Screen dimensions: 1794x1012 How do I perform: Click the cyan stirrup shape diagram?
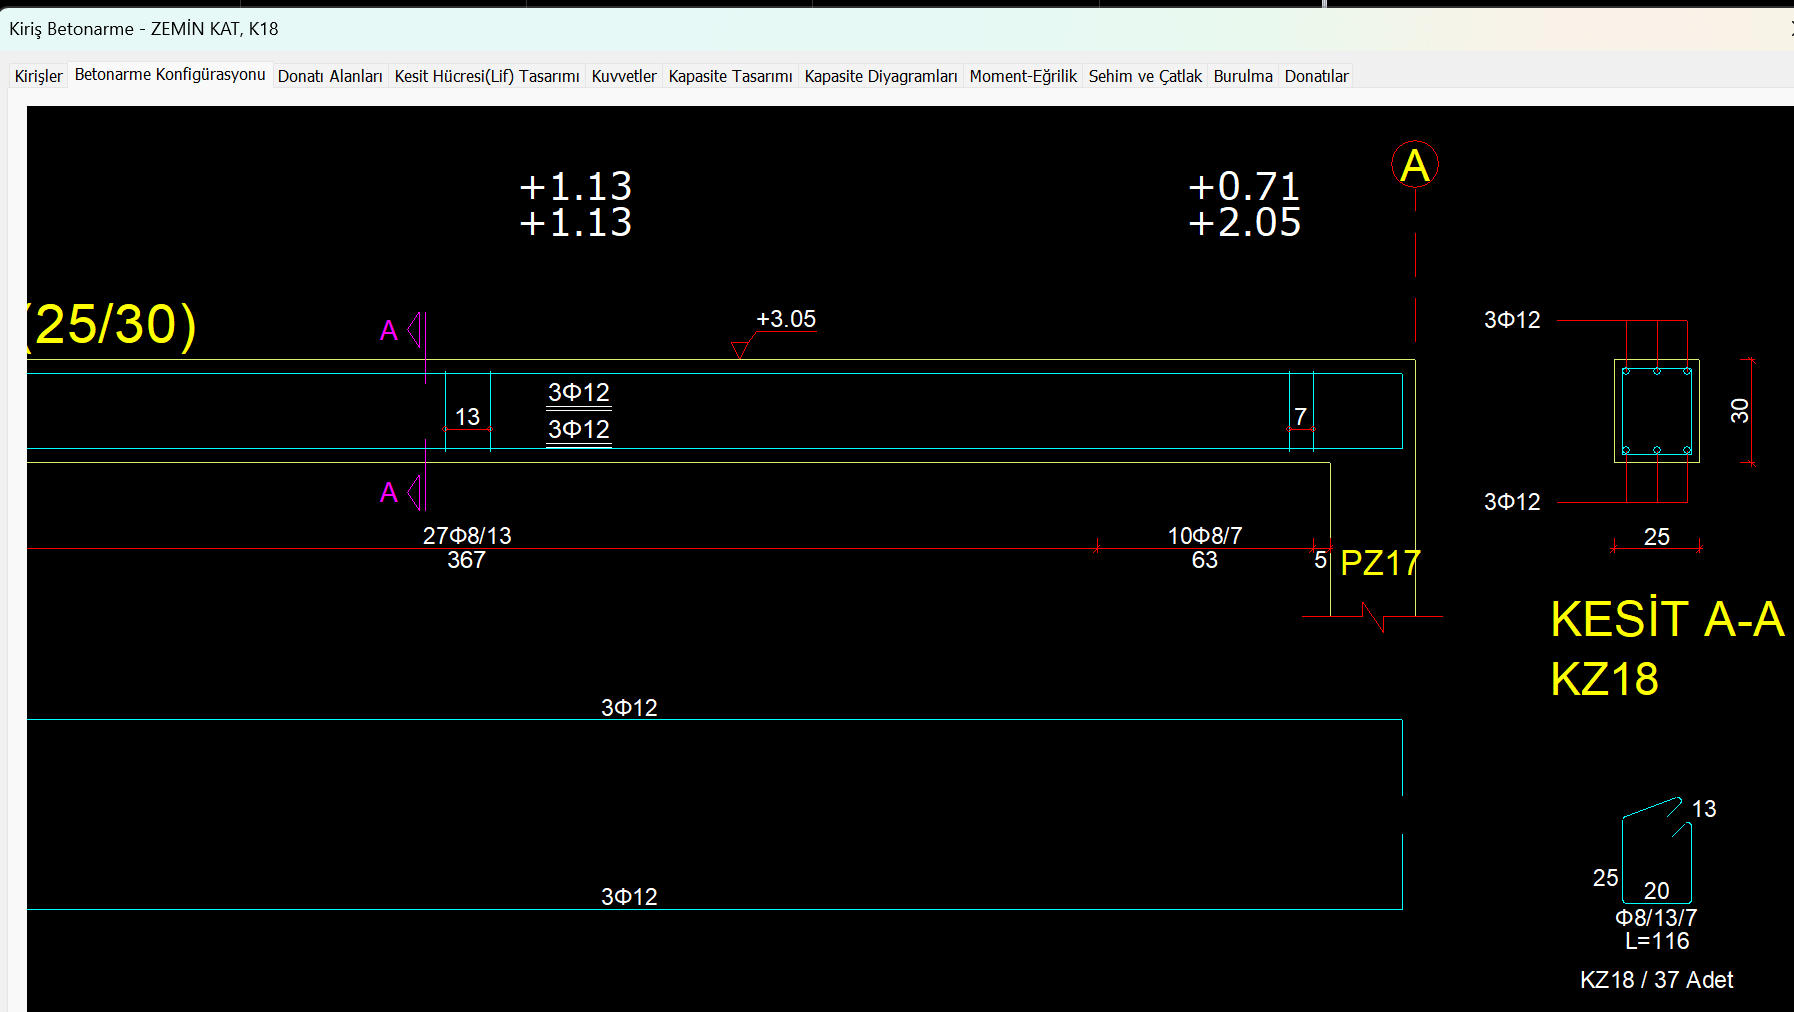(1656, 852)
